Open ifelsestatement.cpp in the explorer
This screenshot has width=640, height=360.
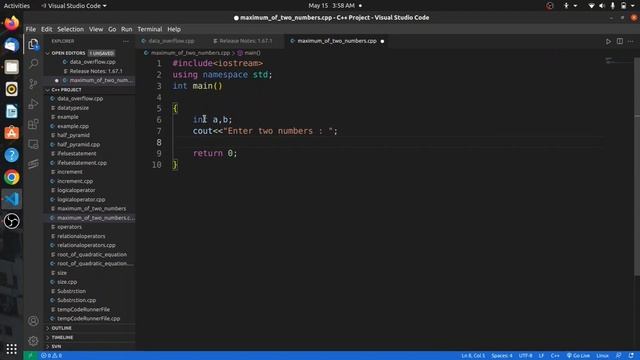(x=82, y=163)
